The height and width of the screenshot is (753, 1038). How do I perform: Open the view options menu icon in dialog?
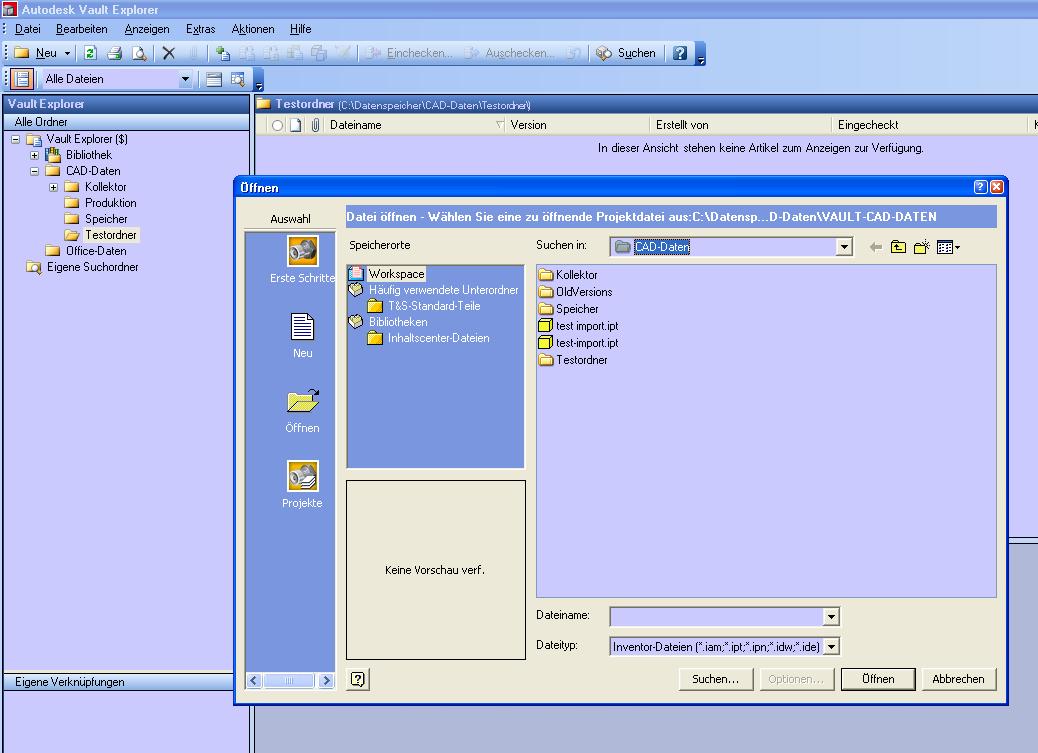(x=948, y=247)
